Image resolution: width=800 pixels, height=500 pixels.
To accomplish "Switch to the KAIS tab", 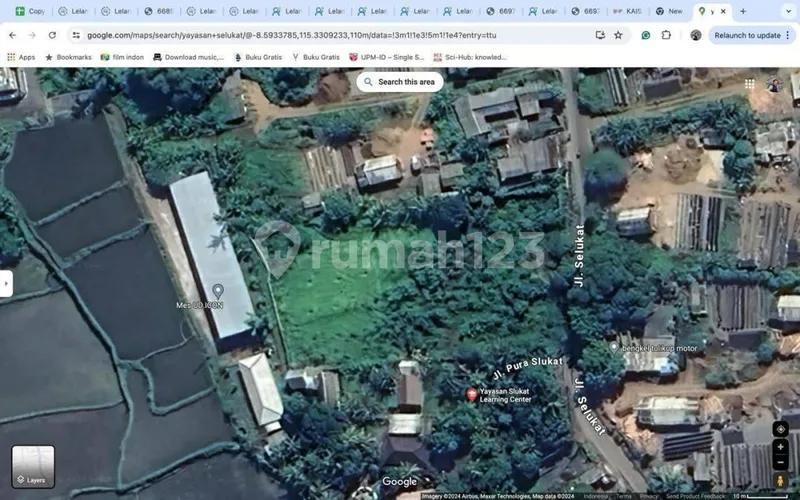I will 627,11.
